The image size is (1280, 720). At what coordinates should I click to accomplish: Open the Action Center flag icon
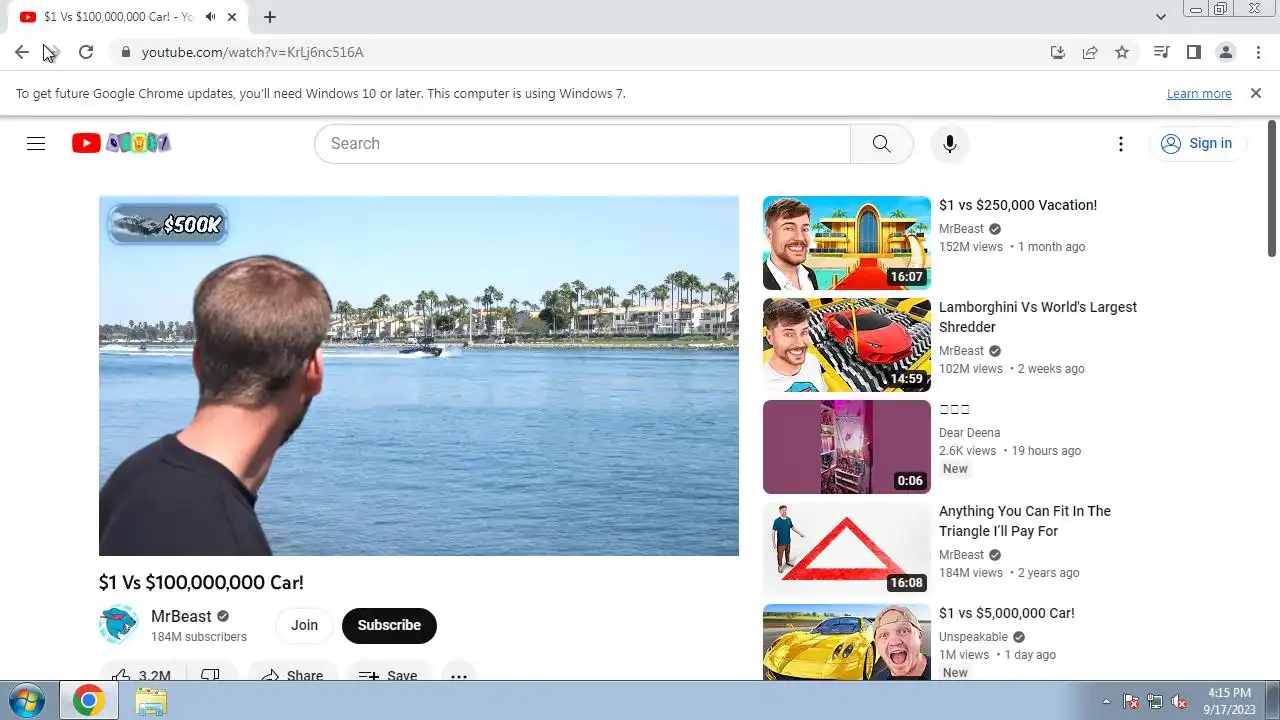pos(1131,701)
